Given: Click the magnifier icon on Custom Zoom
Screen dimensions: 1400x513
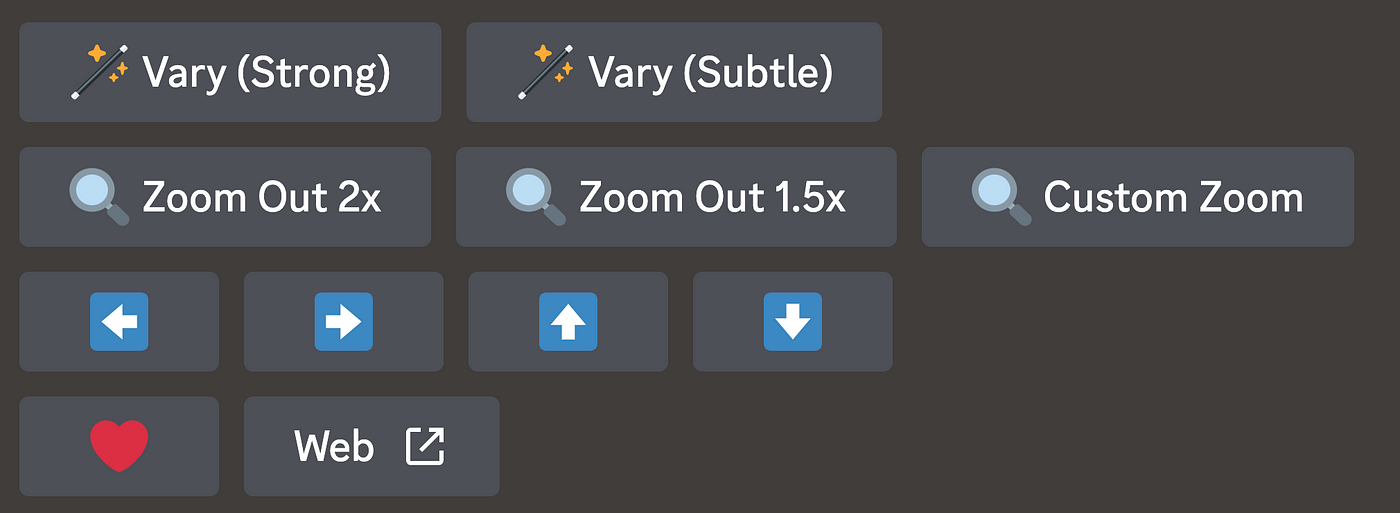Looking at the screenshot, I should [x=1002, y=197].
